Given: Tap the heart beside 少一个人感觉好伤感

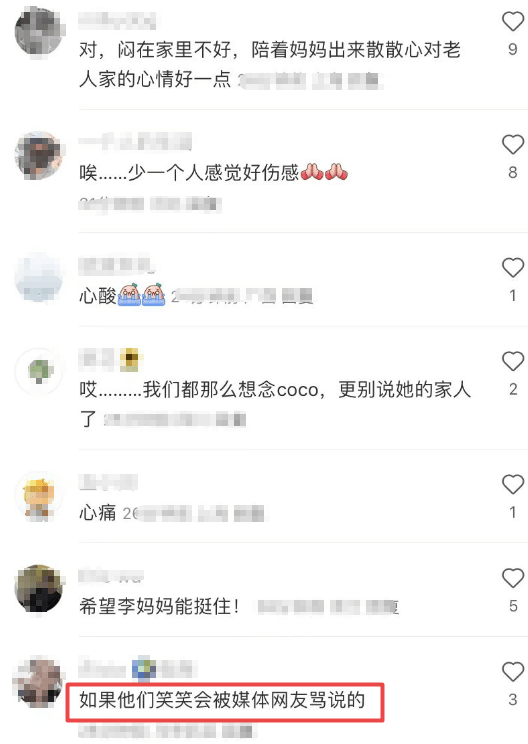Looking at the screenshot, I should coord(512,144).
